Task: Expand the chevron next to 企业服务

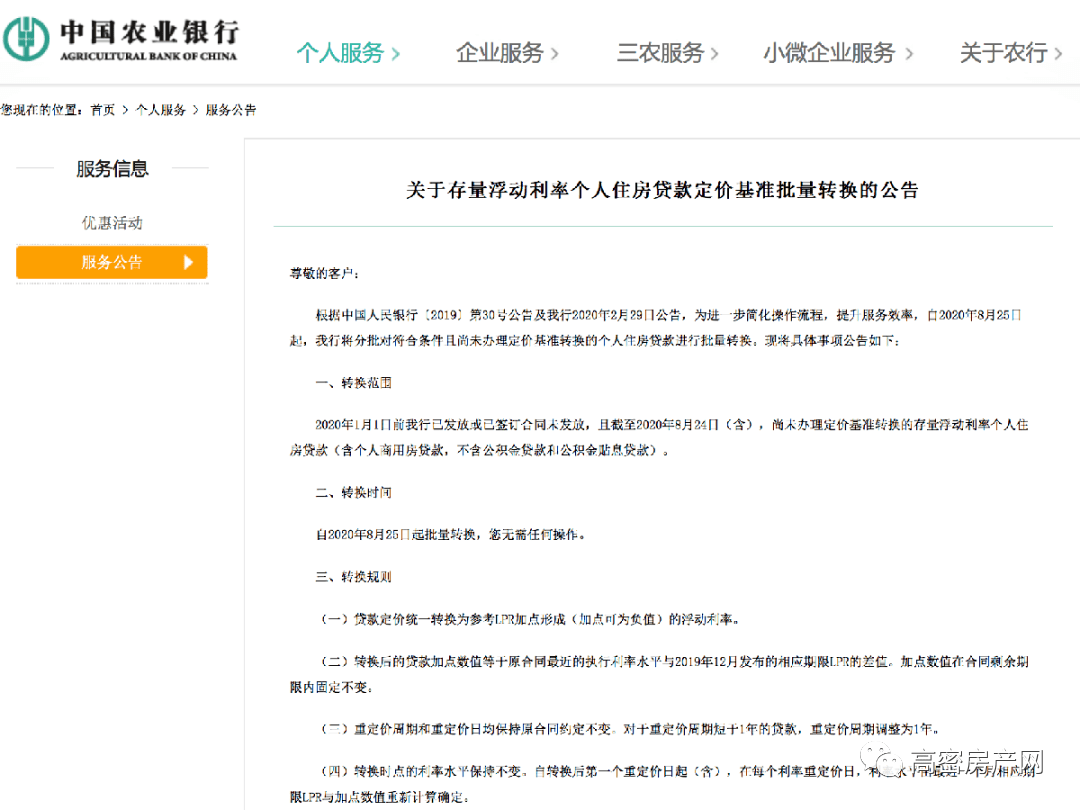Action: (x=554, y=55)
